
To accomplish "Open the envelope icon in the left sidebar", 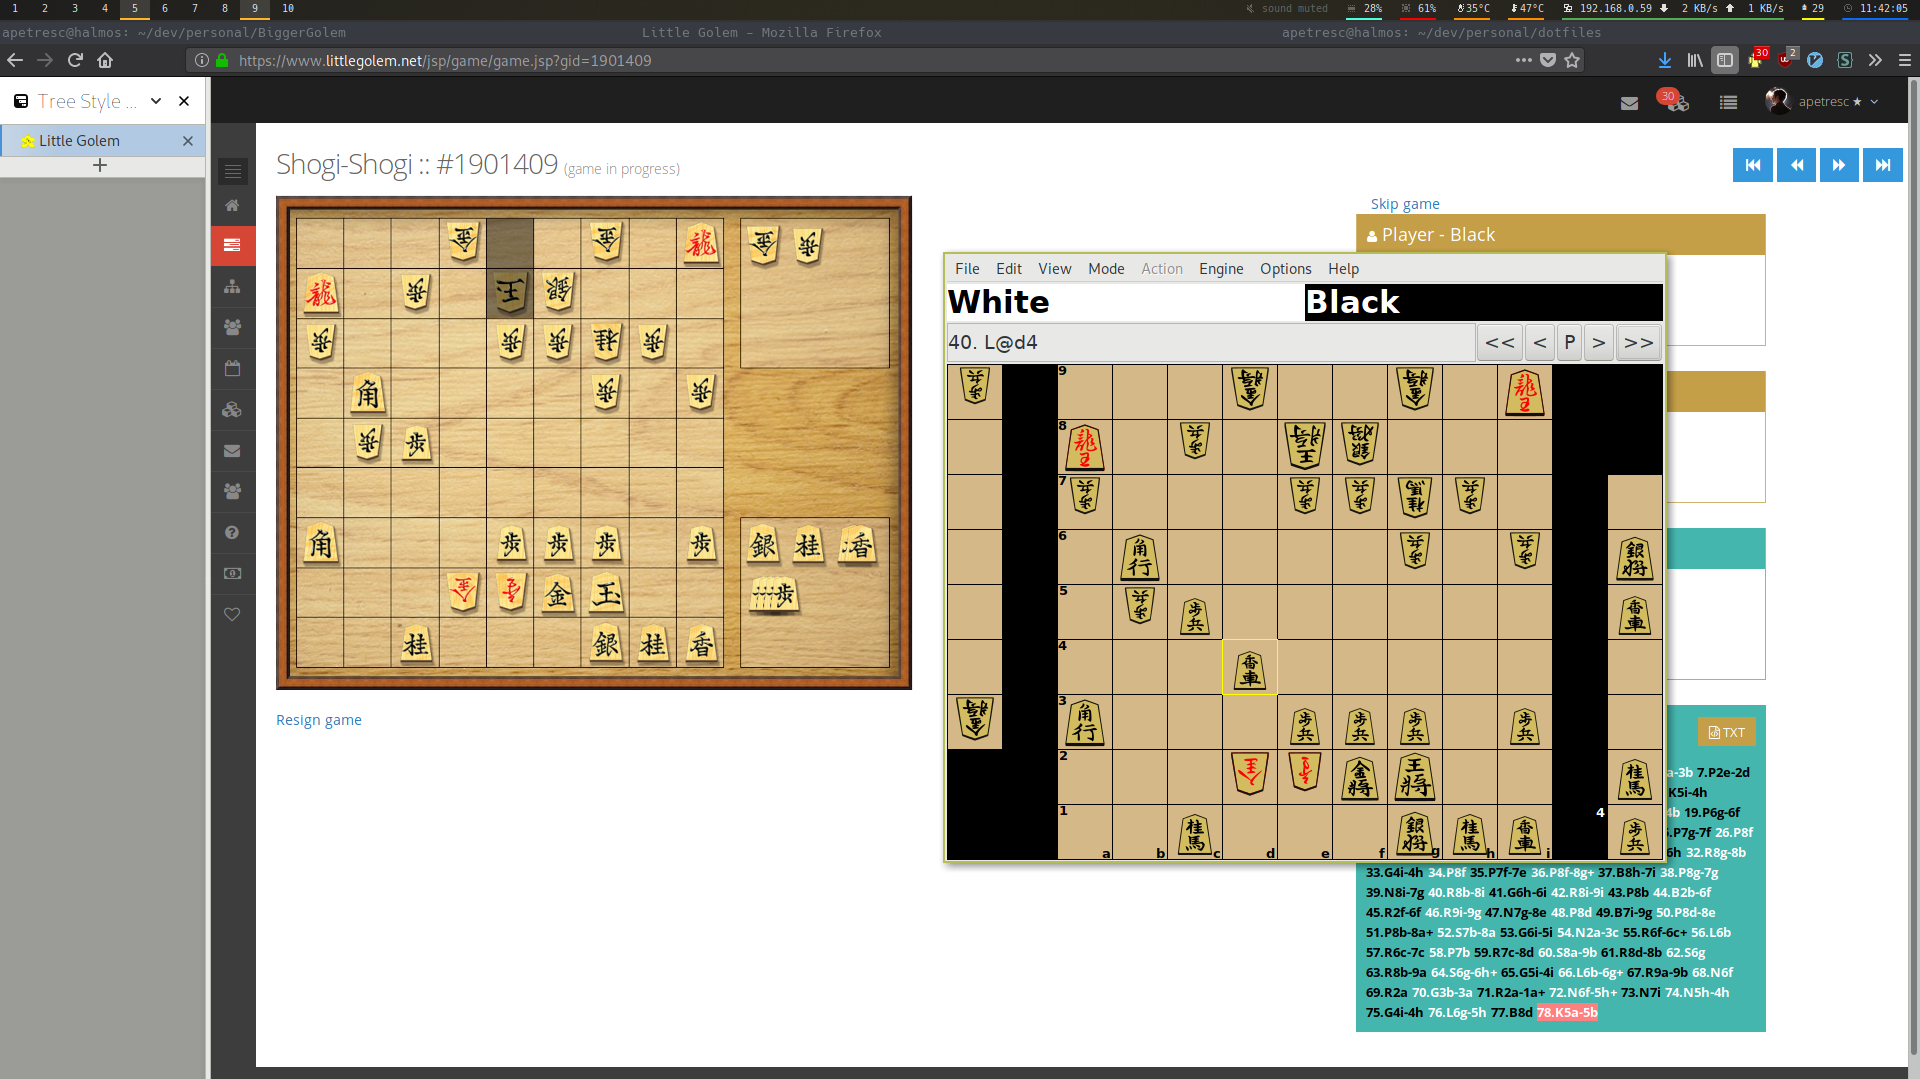I will coord(232,450).
